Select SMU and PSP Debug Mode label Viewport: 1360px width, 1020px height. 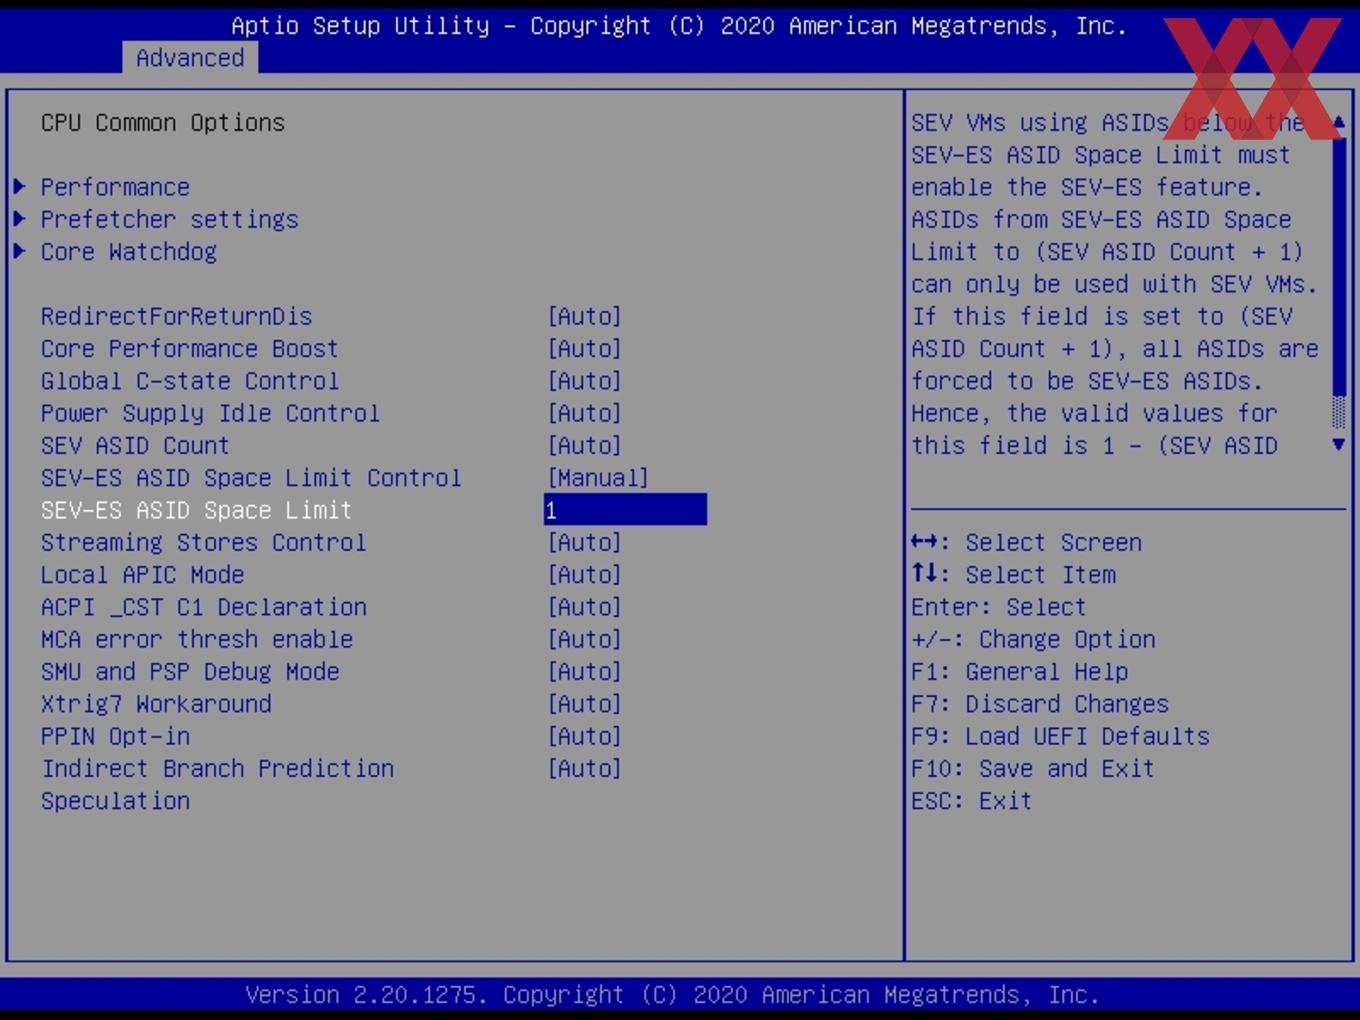pyautogui.click(x=190, y=672)
